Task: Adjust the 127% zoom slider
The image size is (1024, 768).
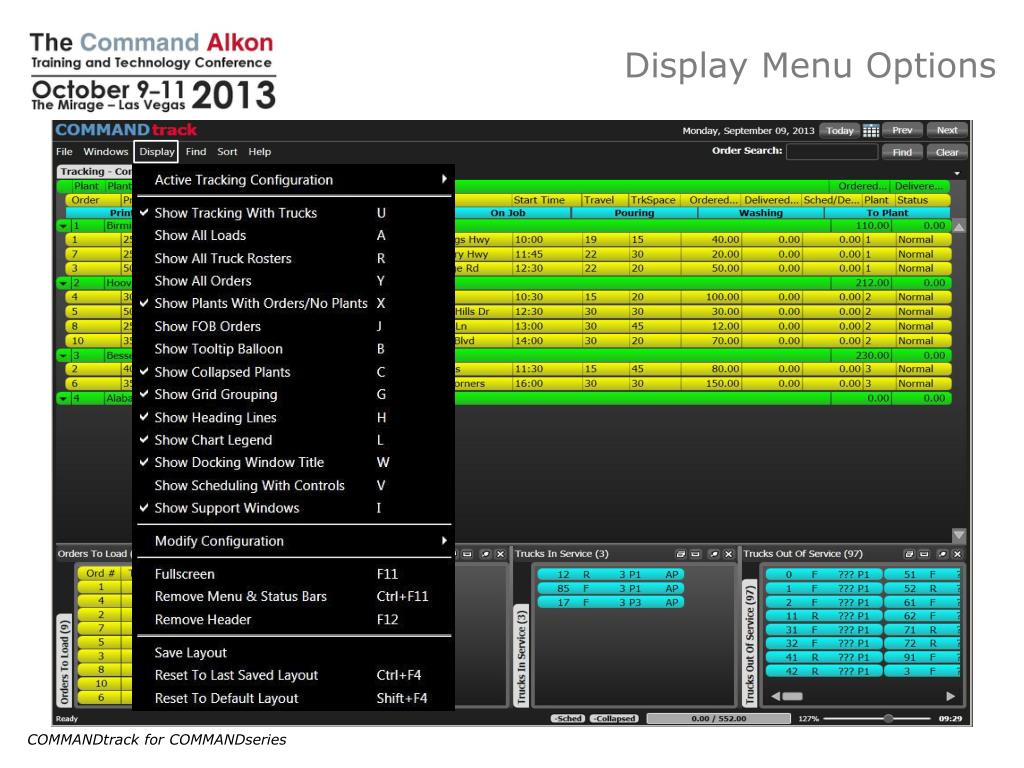Action: click(x=888, y=718)
